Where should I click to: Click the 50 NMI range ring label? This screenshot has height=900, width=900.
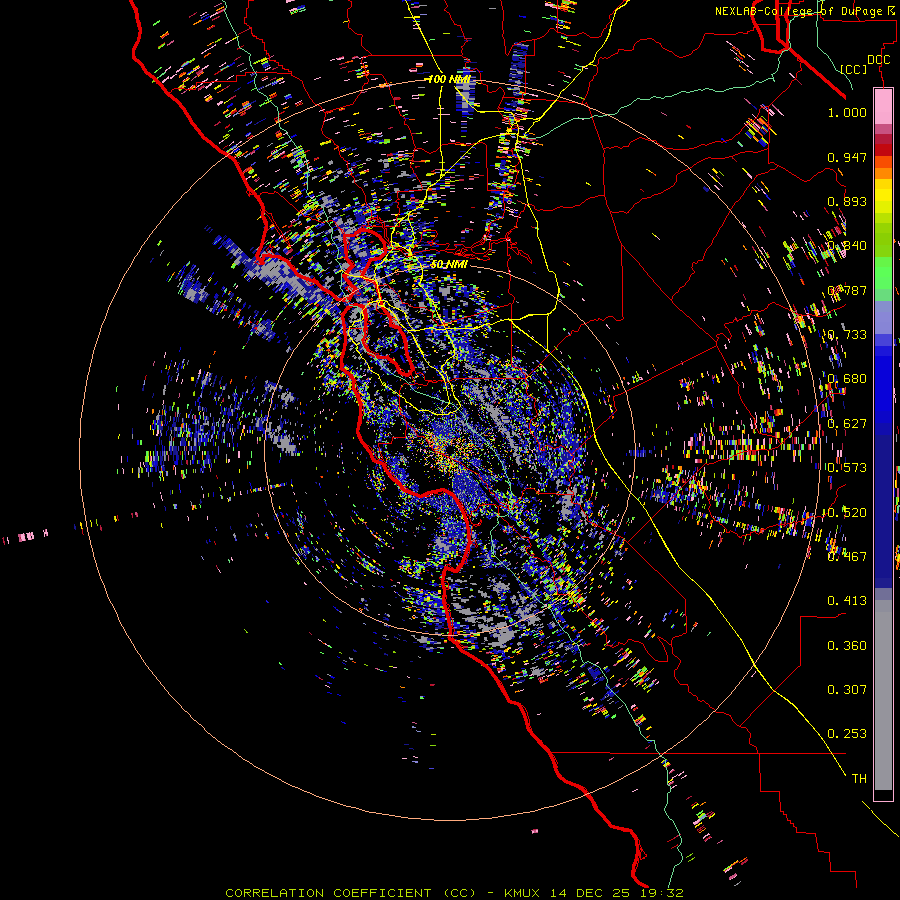pos(449,264)
